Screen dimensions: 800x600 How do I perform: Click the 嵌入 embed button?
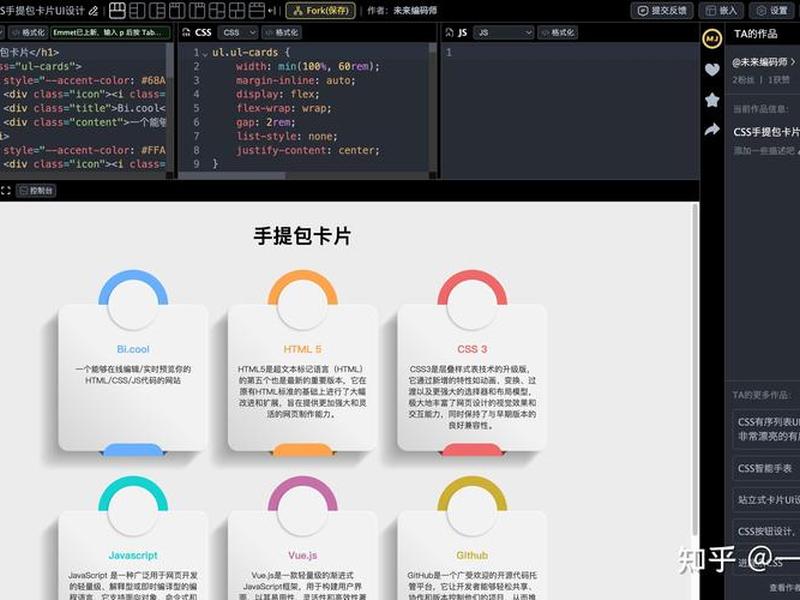click(x=721, y=11)
